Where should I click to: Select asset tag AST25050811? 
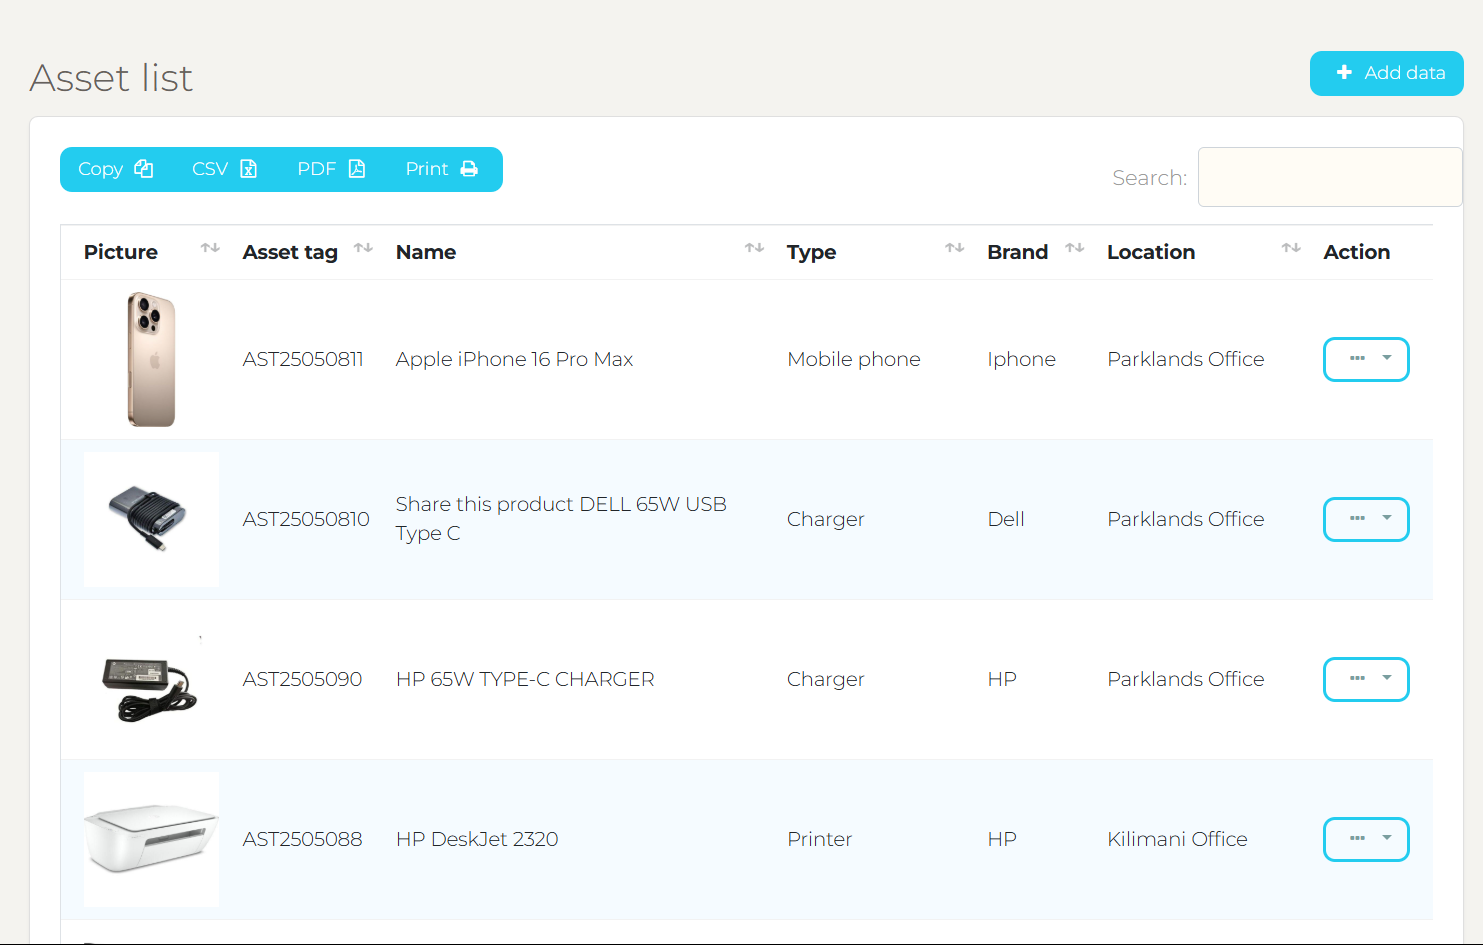[x=303, y=359]
